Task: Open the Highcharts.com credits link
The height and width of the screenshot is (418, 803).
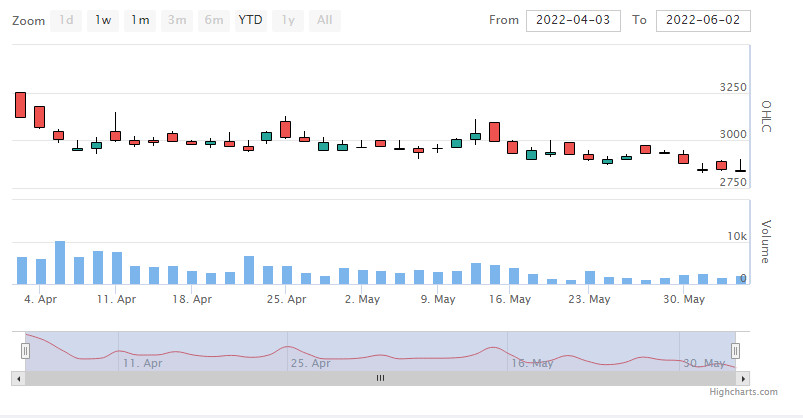Action: (743, 392)
